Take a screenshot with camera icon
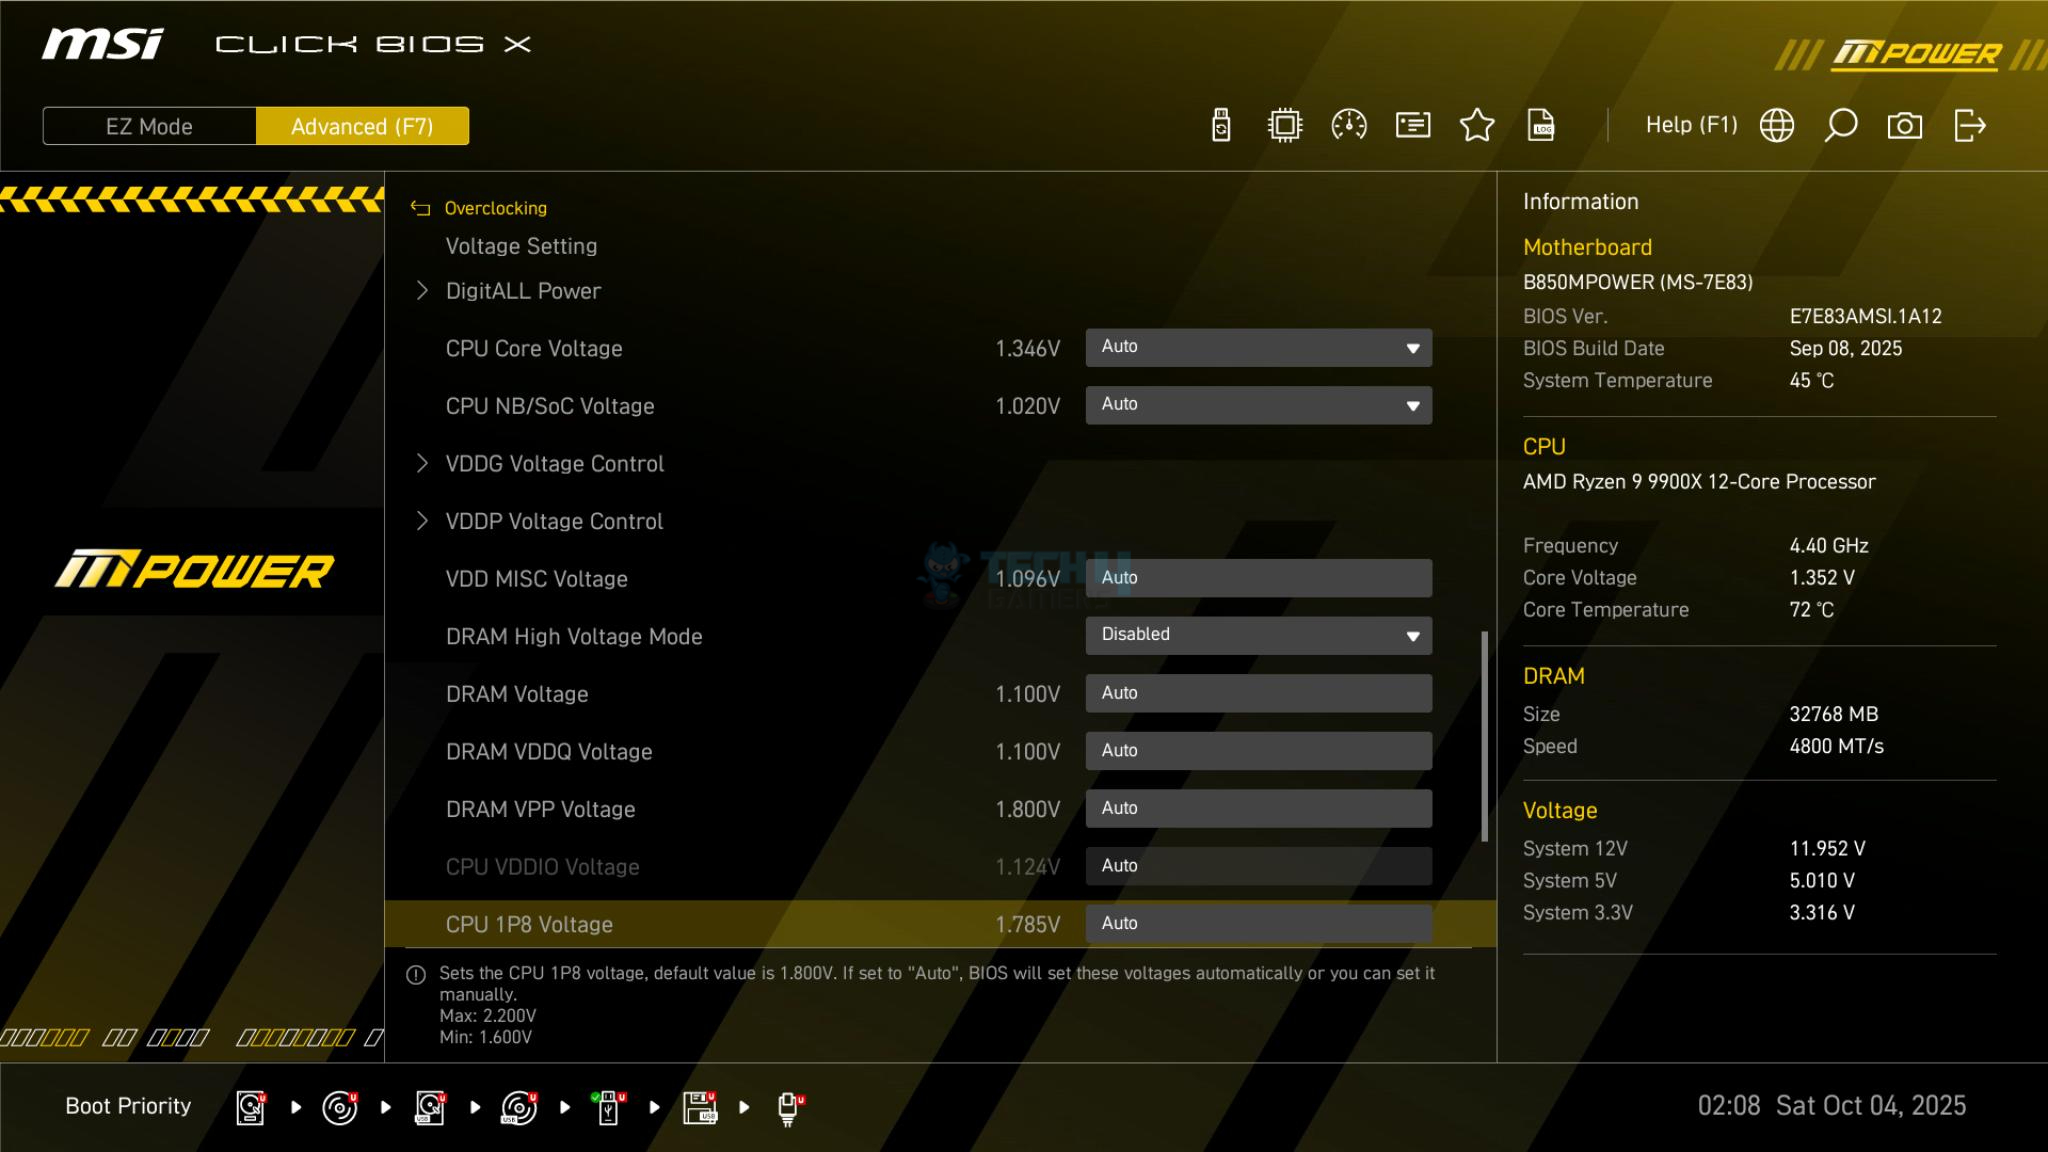The image size is (2048, 1152). point(1904,126)
